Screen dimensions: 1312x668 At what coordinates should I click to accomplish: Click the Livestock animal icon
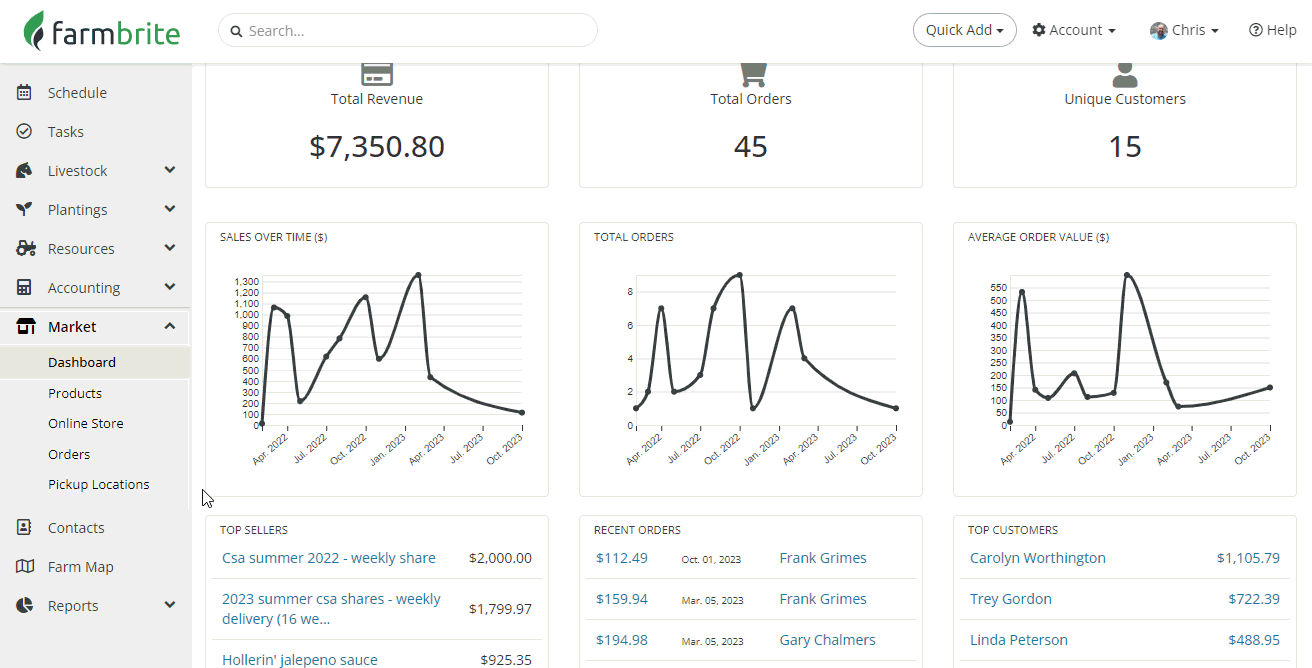click(x=24, y=170)
